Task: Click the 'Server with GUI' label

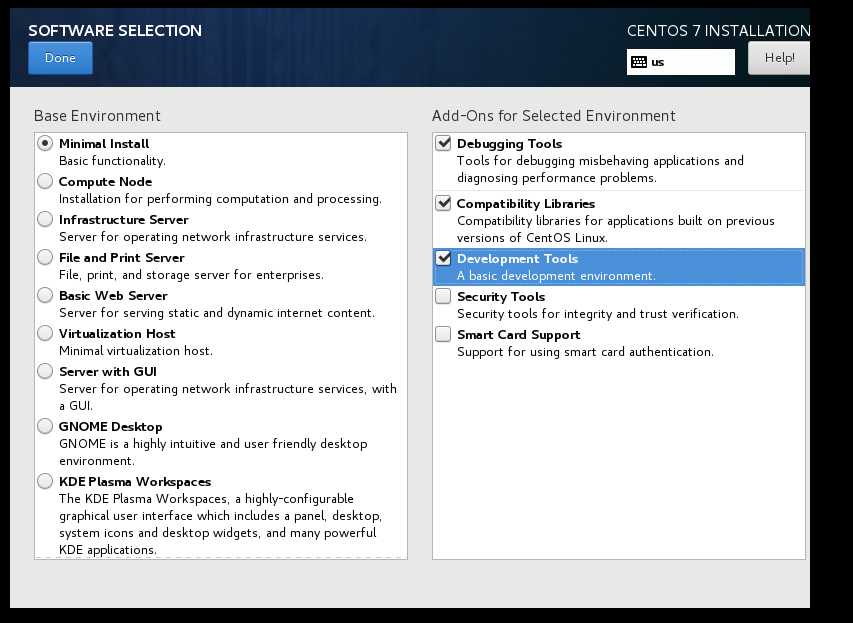Action: click(108, 372)
